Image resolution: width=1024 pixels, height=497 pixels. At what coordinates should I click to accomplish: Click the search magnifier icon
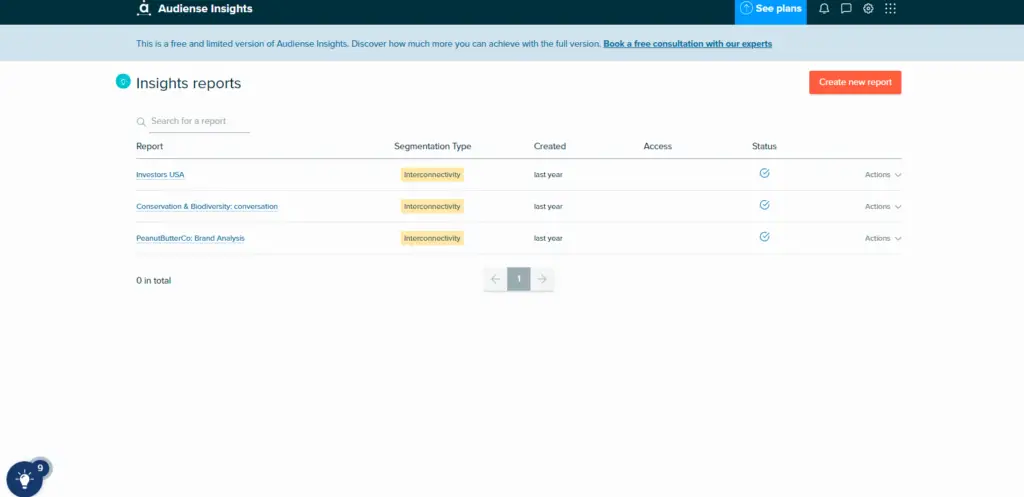(x=141, y=122)
